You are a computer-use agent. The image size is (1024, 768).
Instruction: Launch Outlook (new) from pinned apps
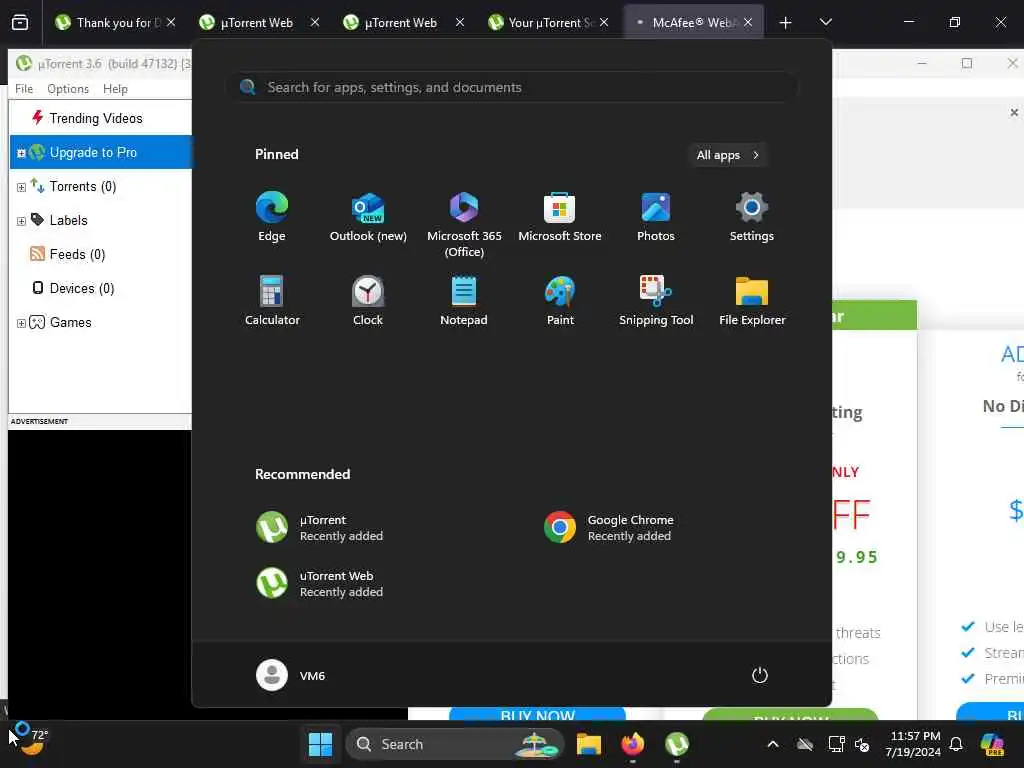368,217
